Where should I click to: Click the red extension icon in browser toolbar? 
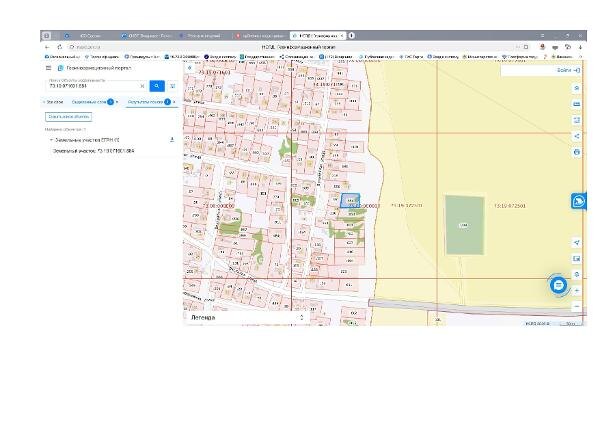coord(542,47)
